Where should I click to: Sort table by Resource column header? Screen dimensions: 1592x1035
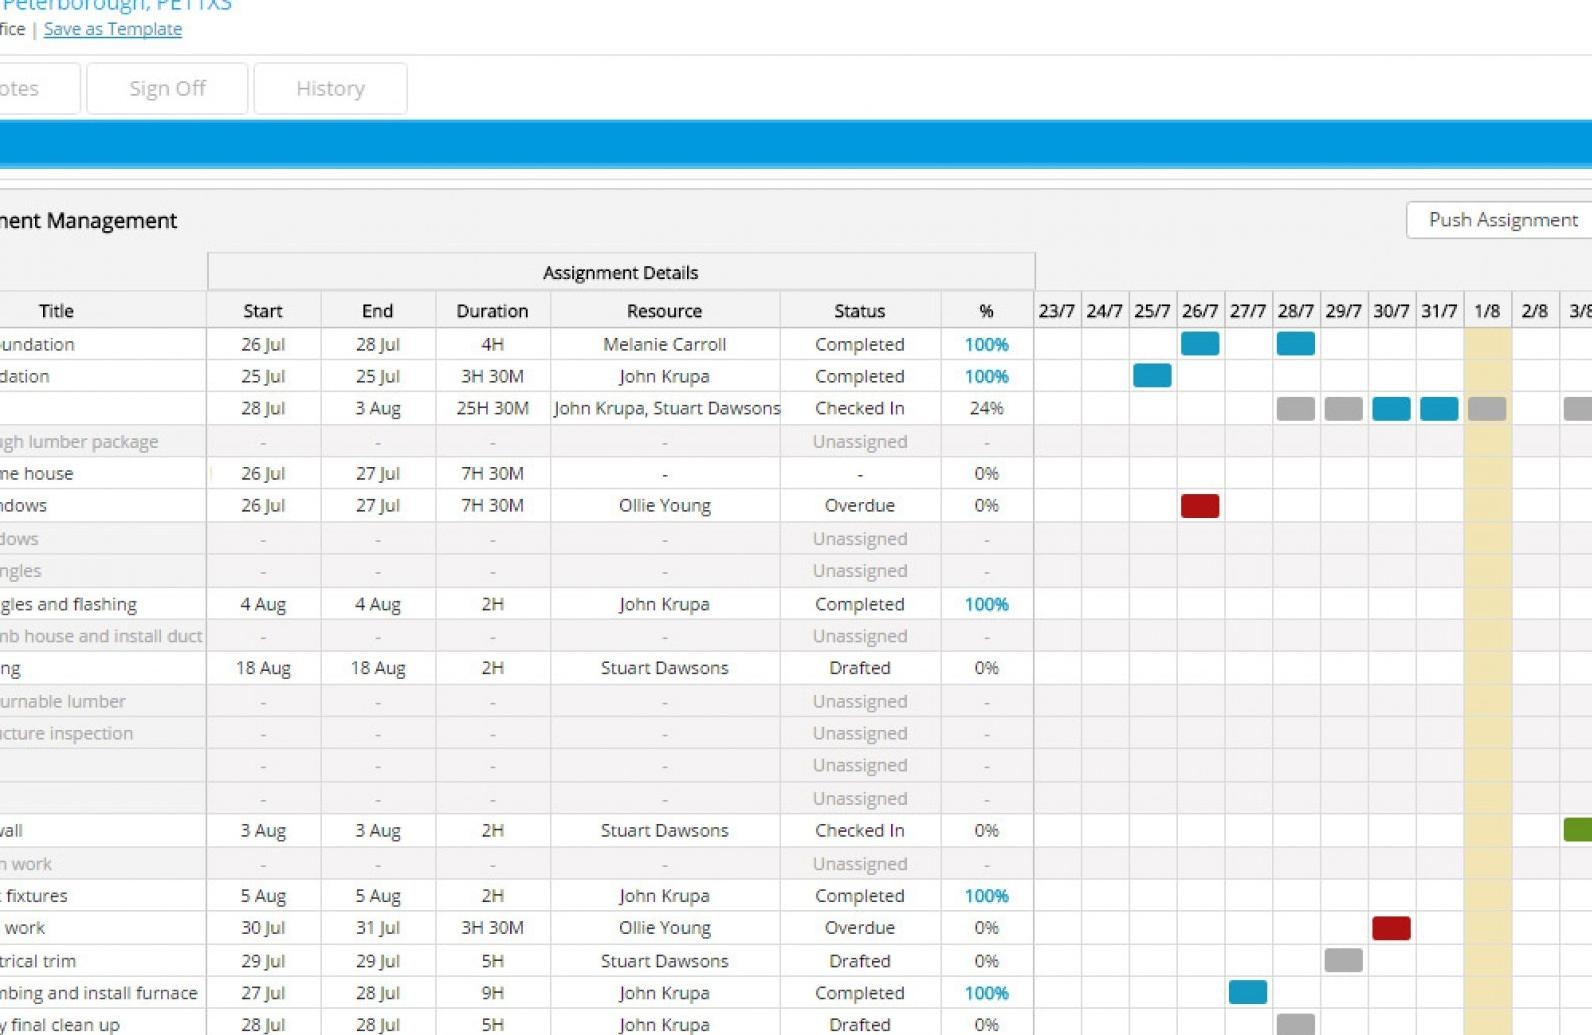(664, 311)
